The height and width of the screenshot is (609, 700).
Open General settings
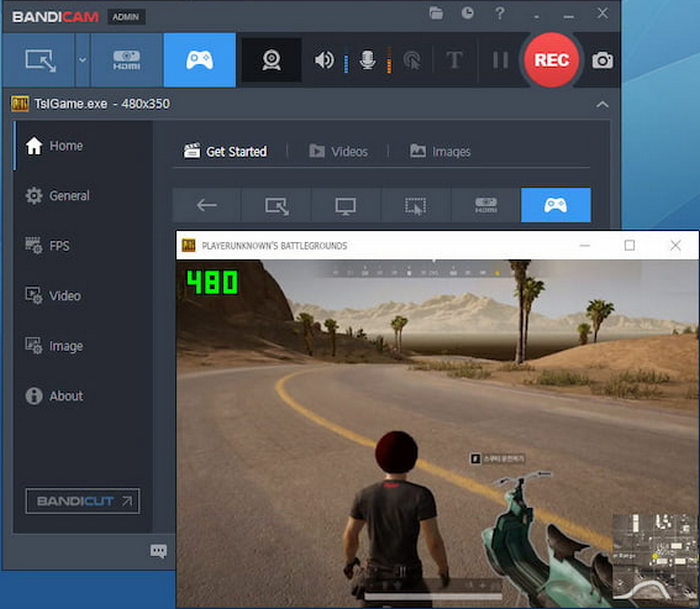point(83,196)
